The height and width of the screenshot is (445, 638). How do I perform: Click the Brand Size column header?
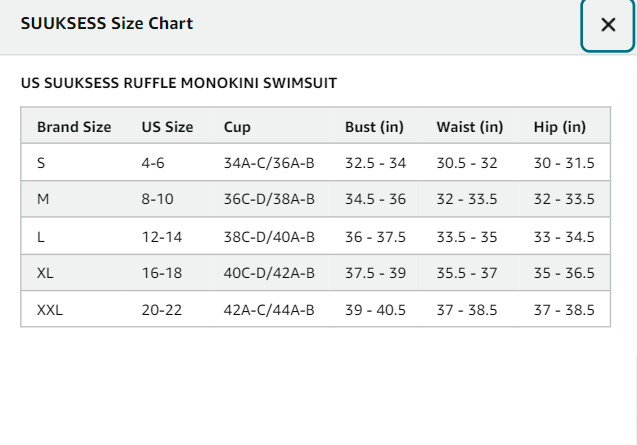tap(74, 127)
